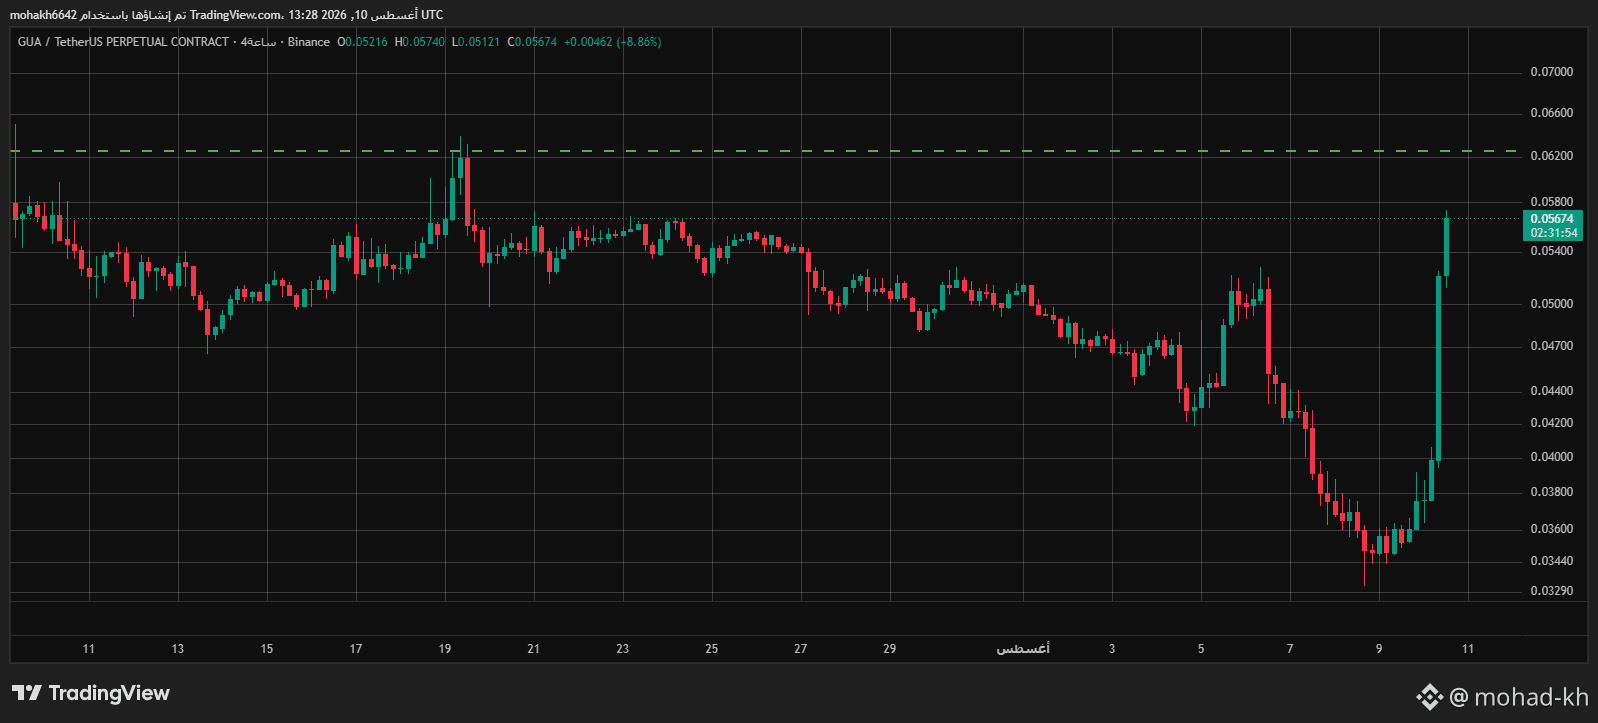Click the 0.03440 price axis label
The width and height of the screenshot is (1598, 723).
tap(1552, 561)
